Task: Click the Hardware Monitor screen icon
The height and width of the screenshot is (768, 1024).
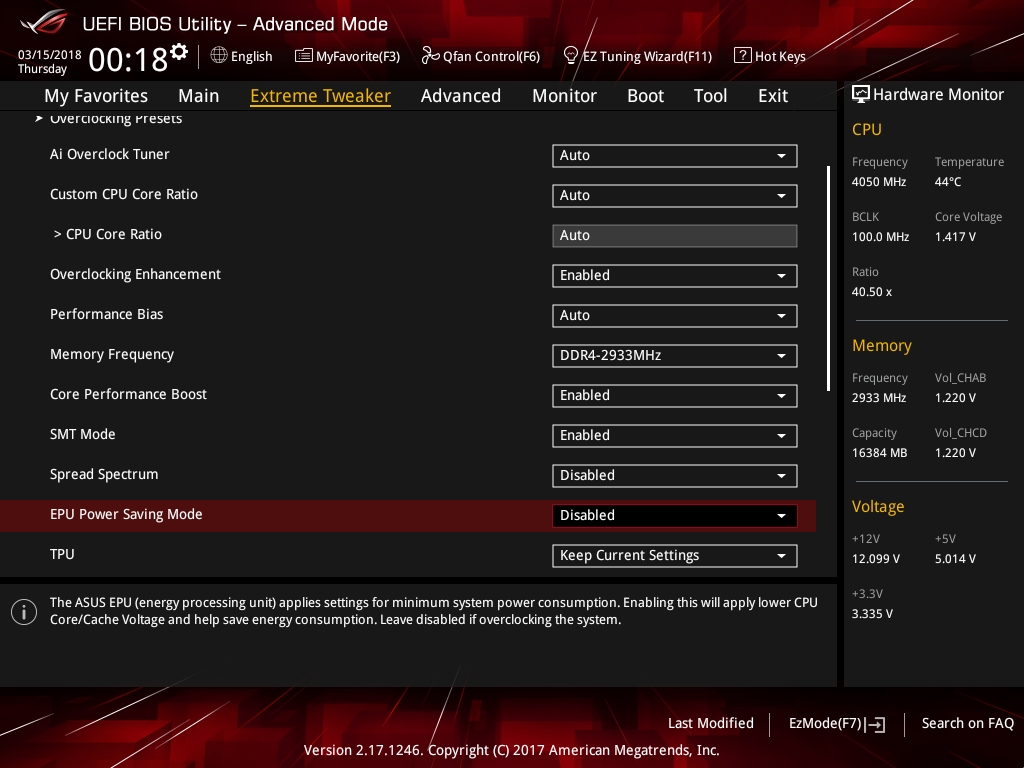Action: pos(860,95)
